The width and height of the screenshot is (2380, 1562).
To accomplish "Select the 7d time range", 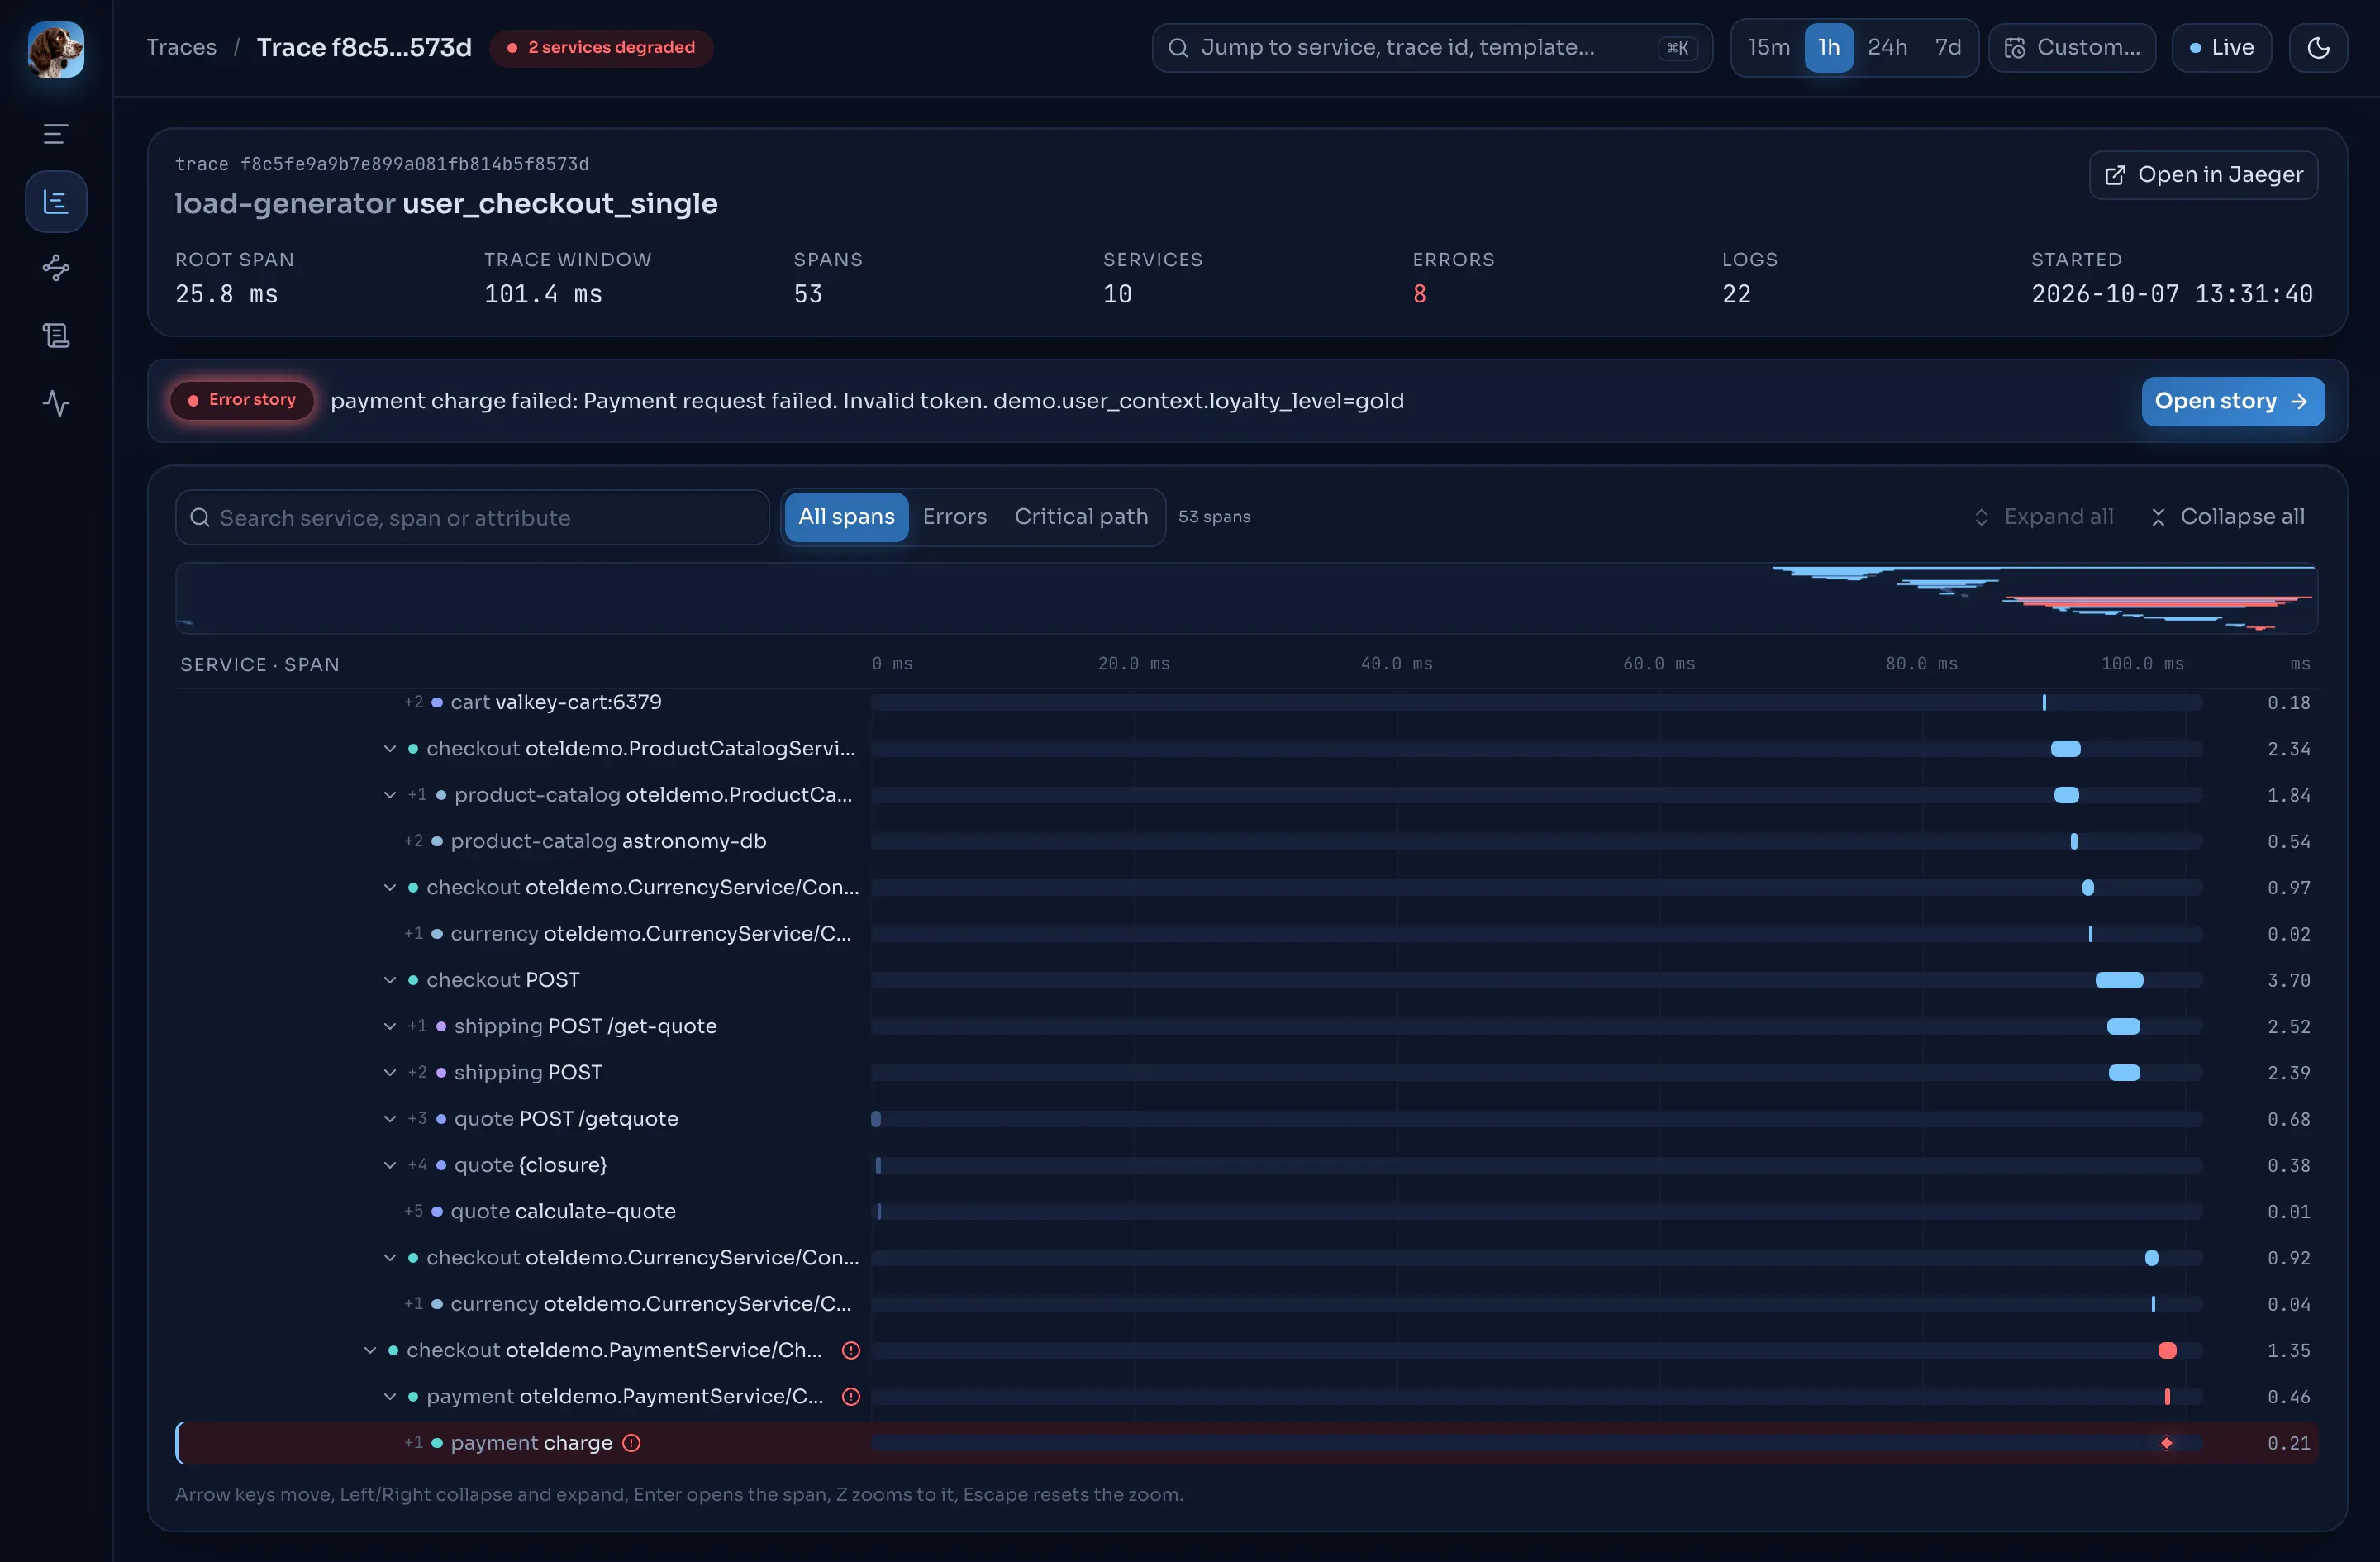I will [x=1947, y=48].
